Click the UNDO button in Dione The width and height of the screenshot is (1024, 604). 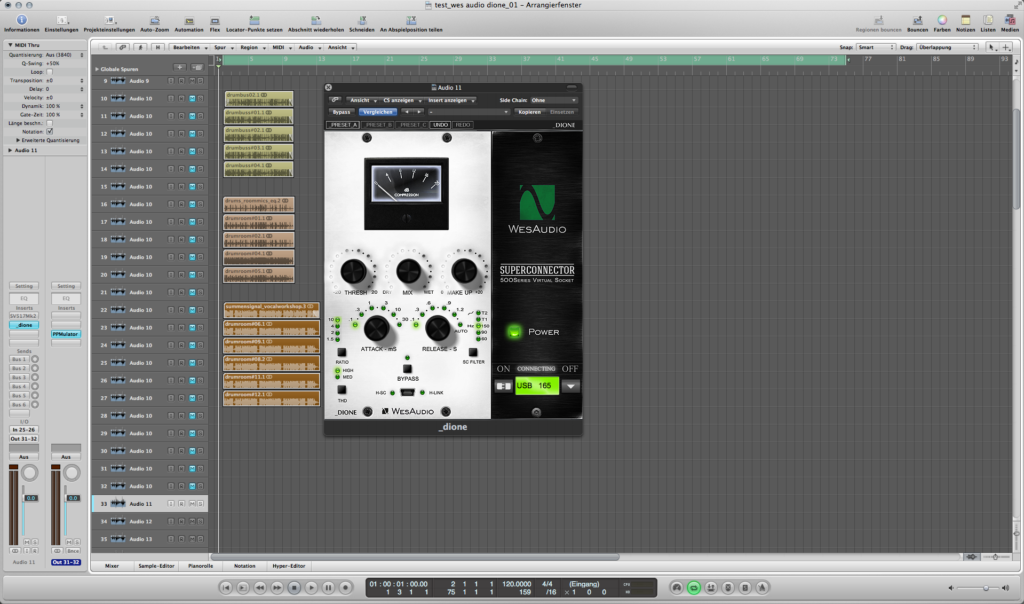(x=440, y=125)
